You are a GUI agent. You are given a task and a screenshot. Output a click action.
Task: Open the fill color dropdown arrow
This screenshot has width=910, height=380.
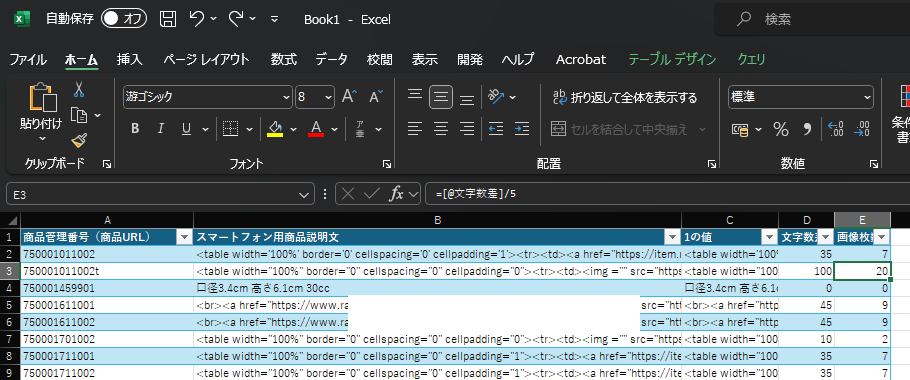[293, 129]
